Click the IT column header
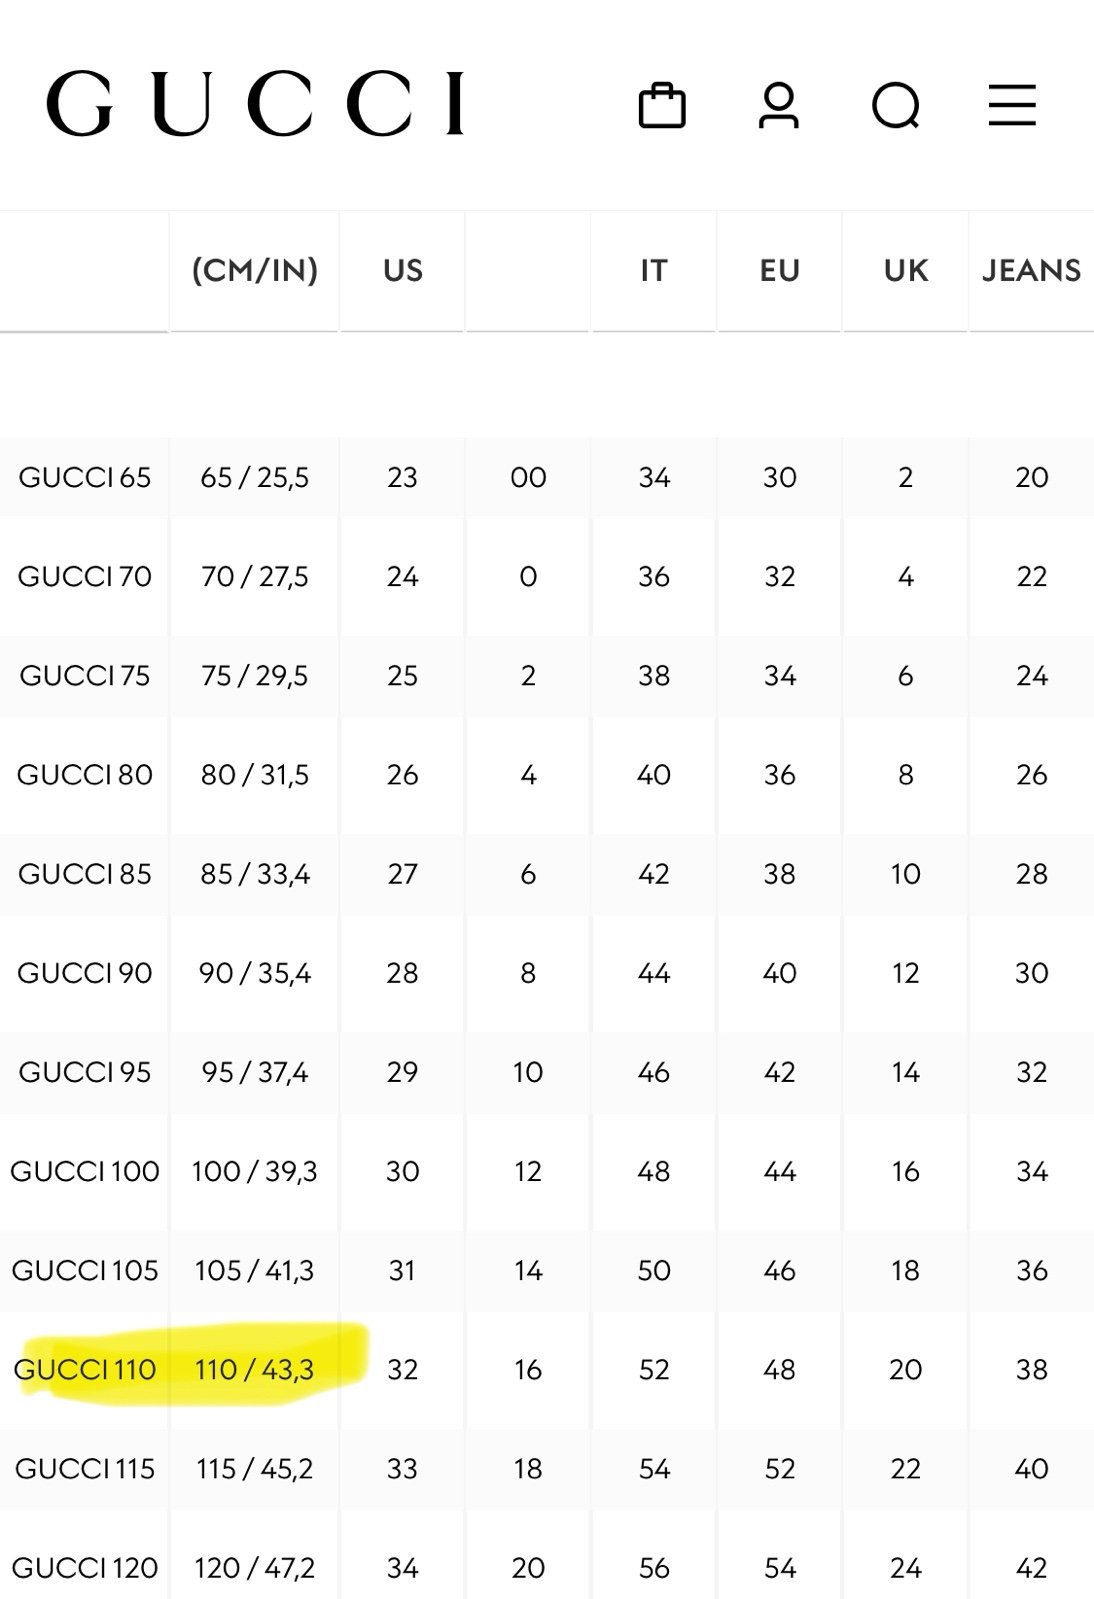This screenshot has height=1599, width=1094. point(653,270)
